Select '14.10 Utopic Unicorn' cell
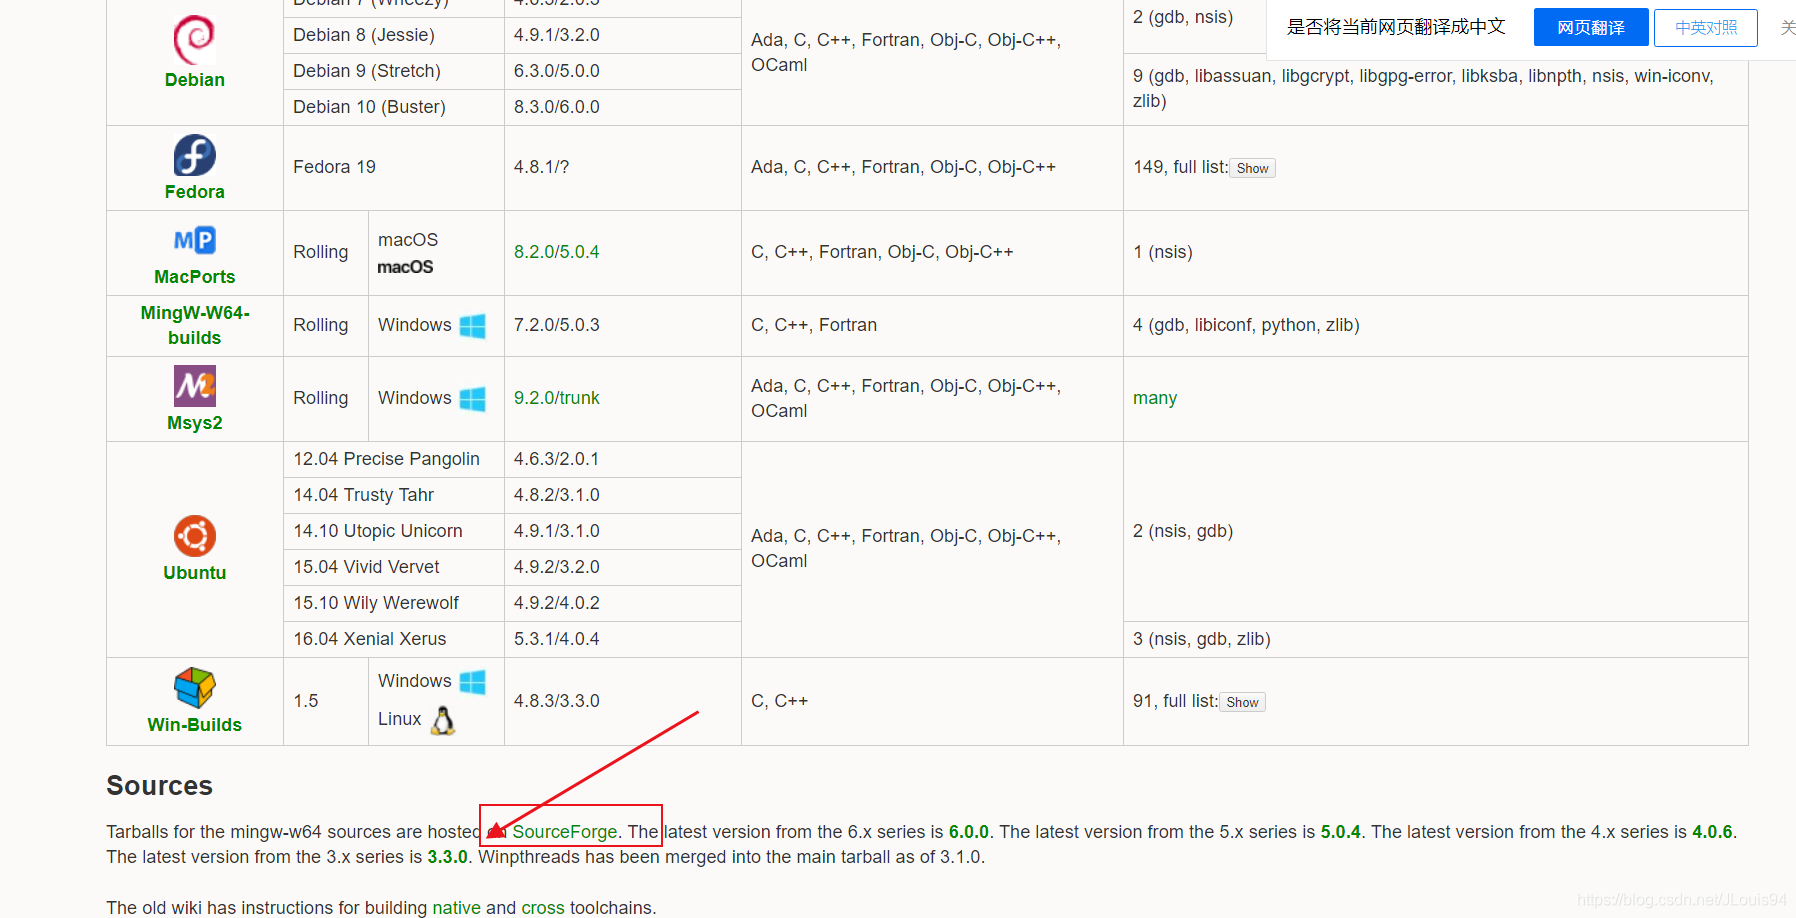 coord(394,532)
